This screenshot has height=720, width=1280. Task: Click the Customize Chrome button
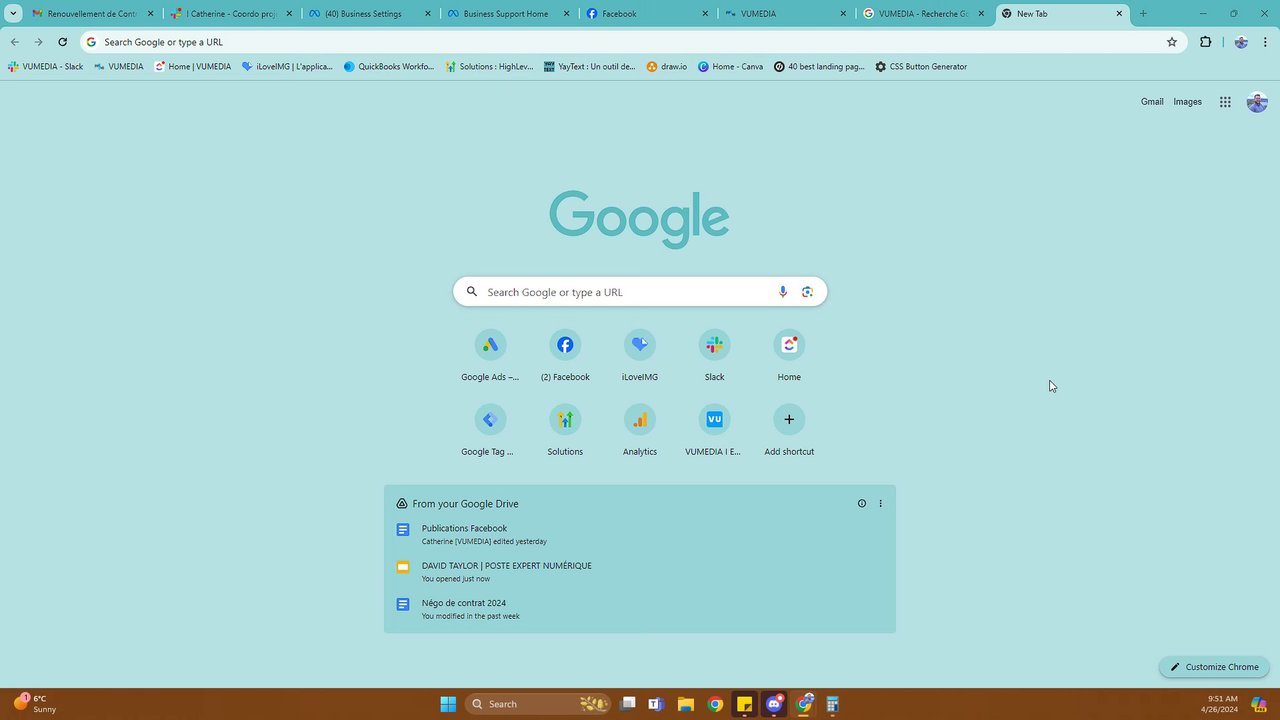coord(1214,667)
